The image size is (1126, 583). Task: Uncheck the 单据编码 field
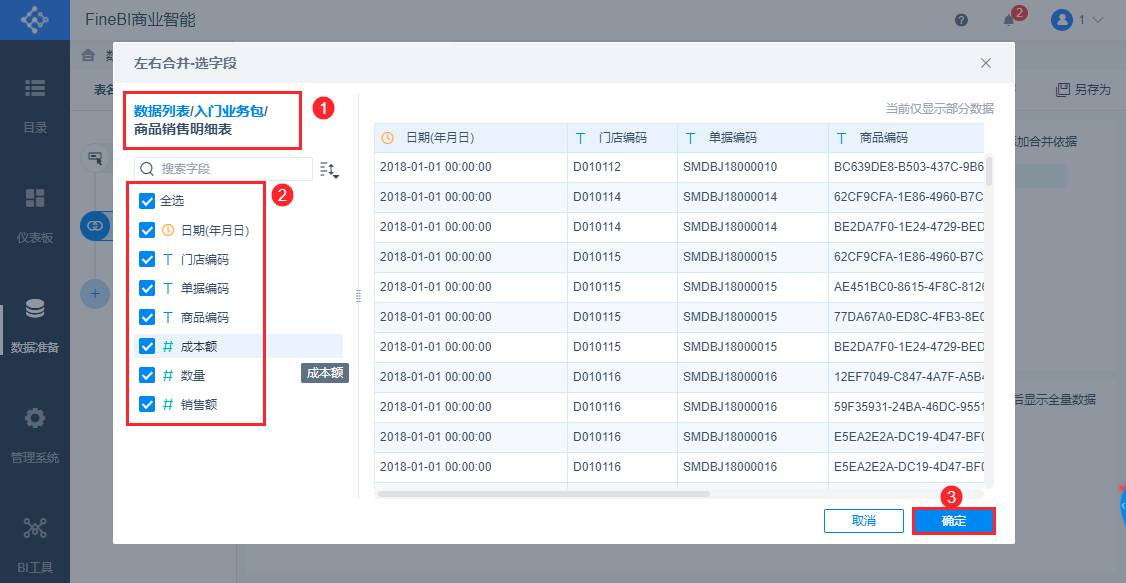point(147,288)
